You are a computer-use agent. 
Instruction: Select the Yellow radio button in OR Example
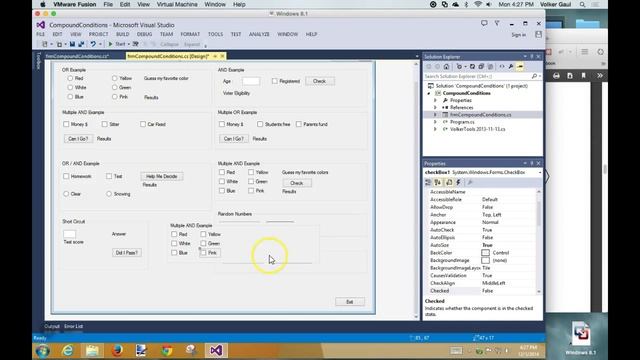pos(114,78)
